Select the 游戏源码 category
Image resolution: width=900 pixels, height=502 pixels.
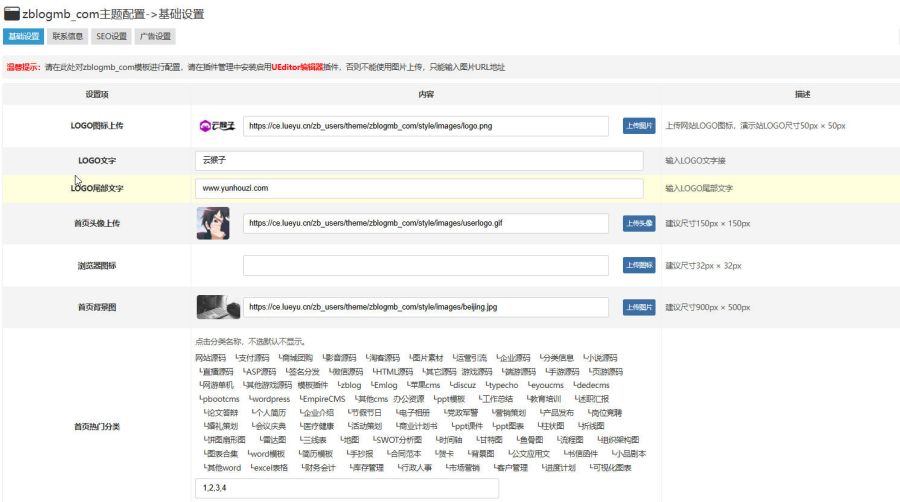[x=476, y=372]
